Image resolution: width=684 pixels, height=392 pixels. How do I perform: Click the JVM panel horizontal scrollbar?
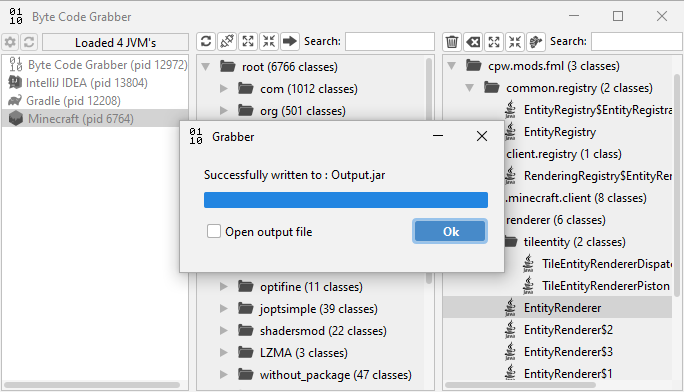tap(92, 385)
